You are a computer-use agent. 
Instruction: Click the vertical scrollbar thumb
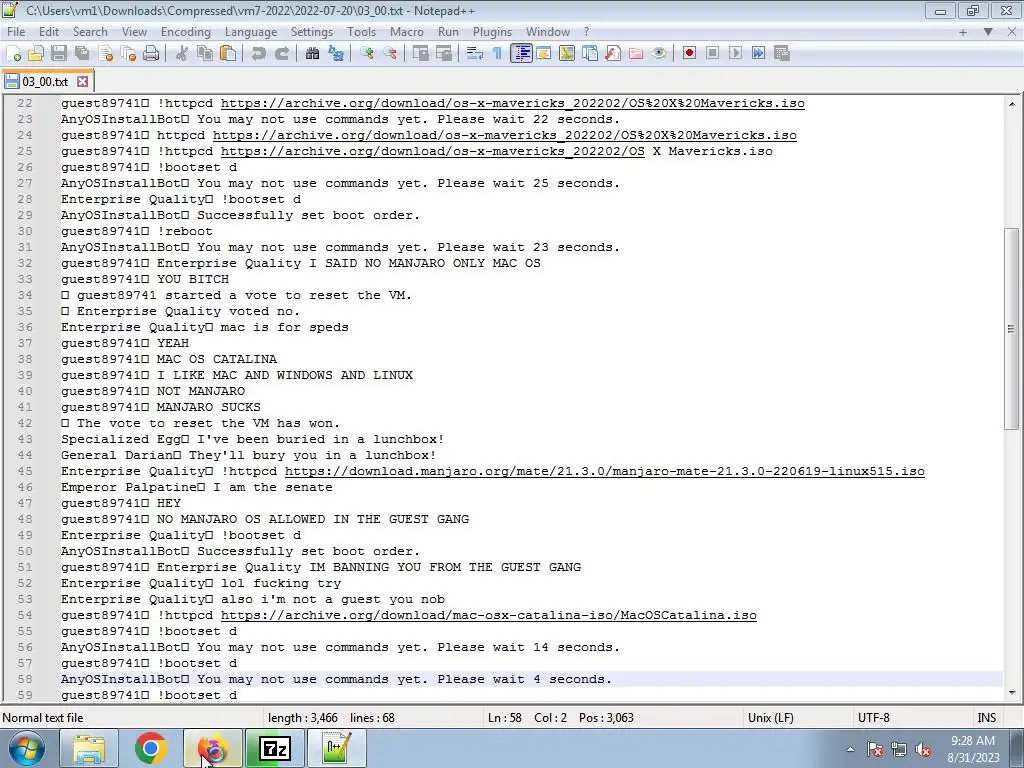click(x=1012, y=328)
